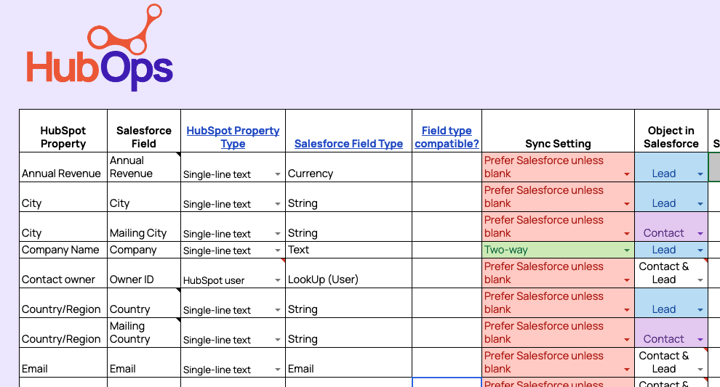Click the blue-outlined selected cell below Email row
The image size is (720, 387).
447,382
